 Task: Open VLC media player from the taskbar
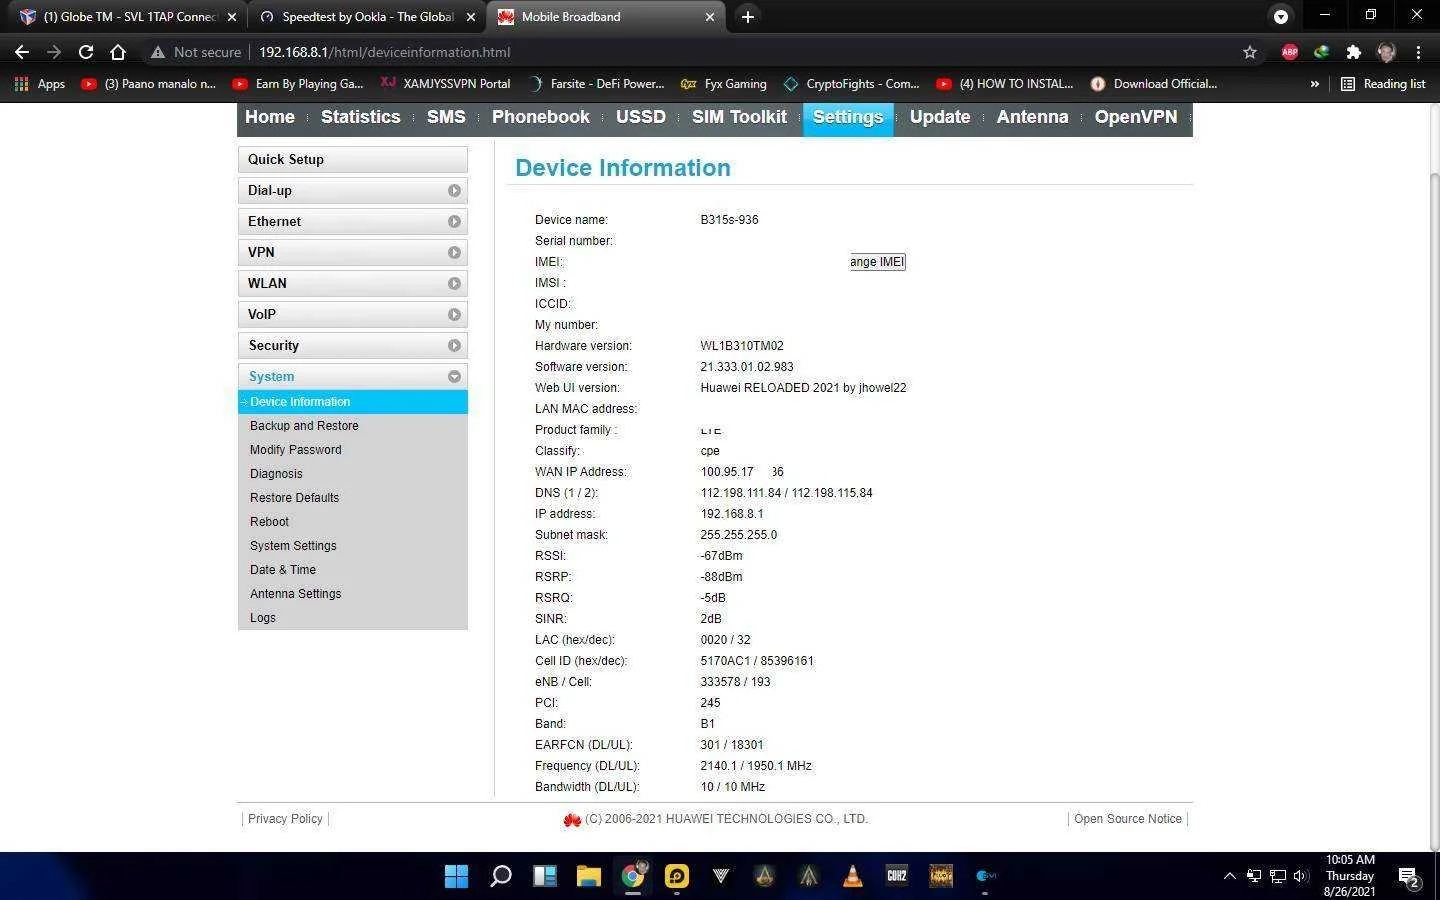pos(853,876)
